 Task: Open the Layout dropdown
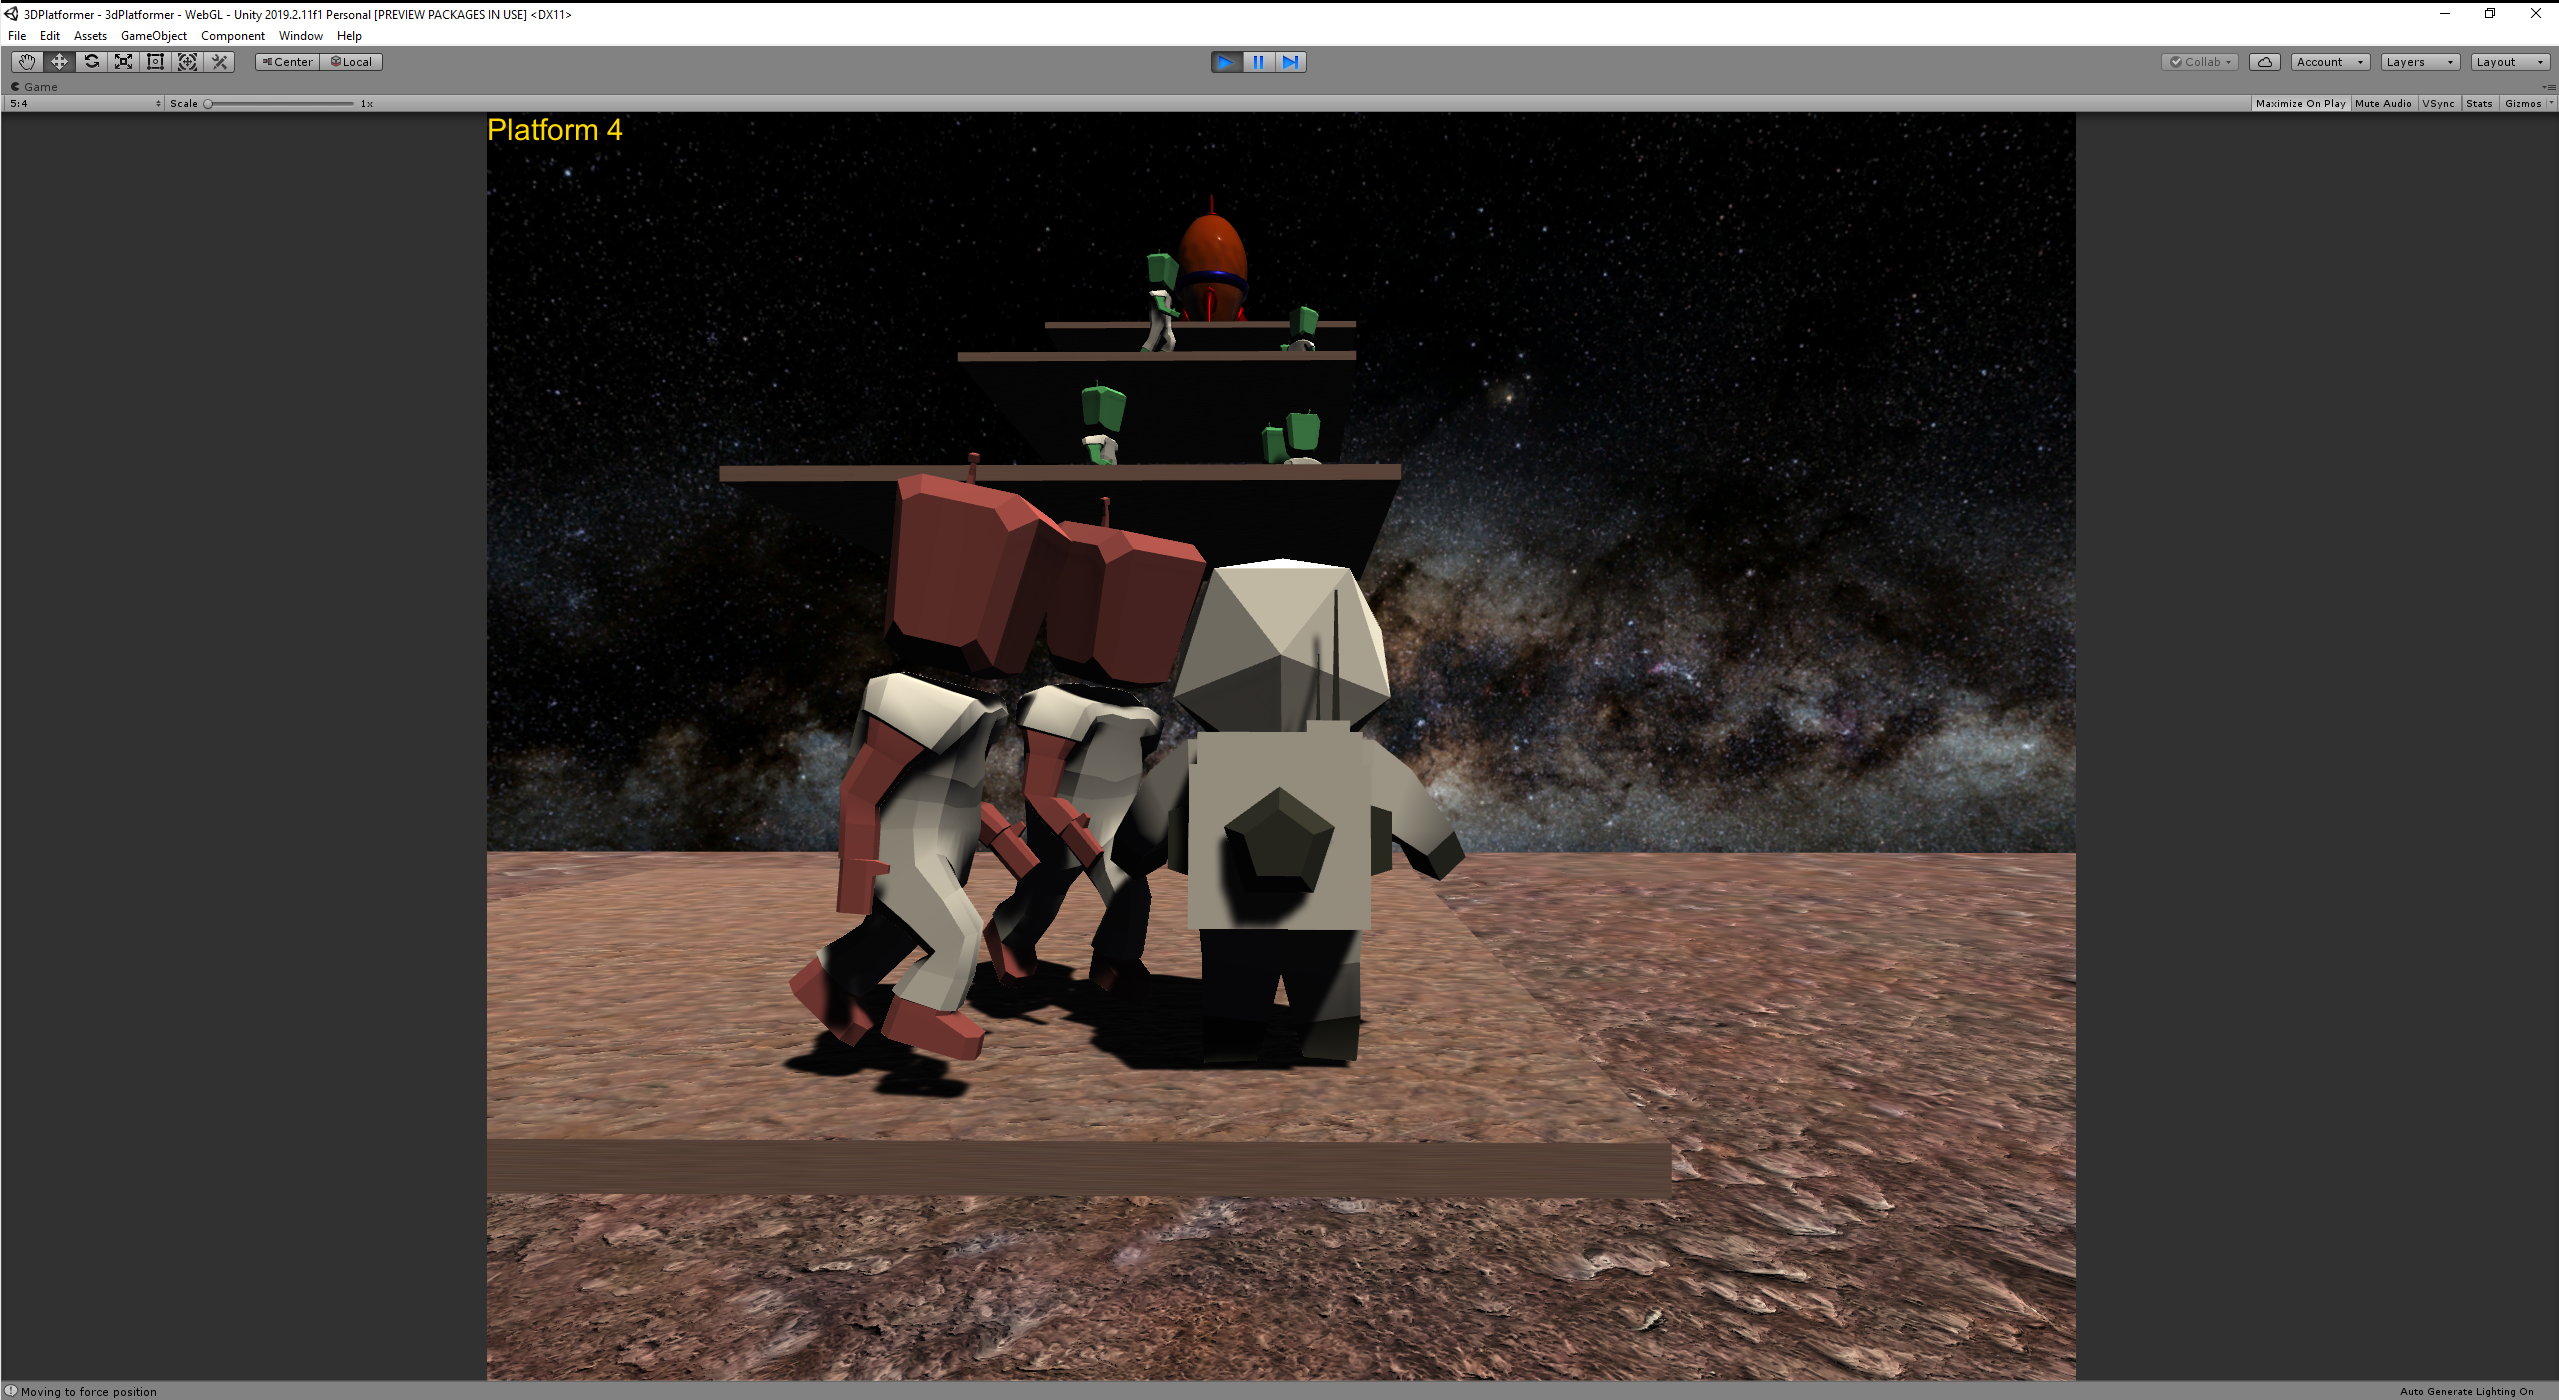coord(2508,61)
